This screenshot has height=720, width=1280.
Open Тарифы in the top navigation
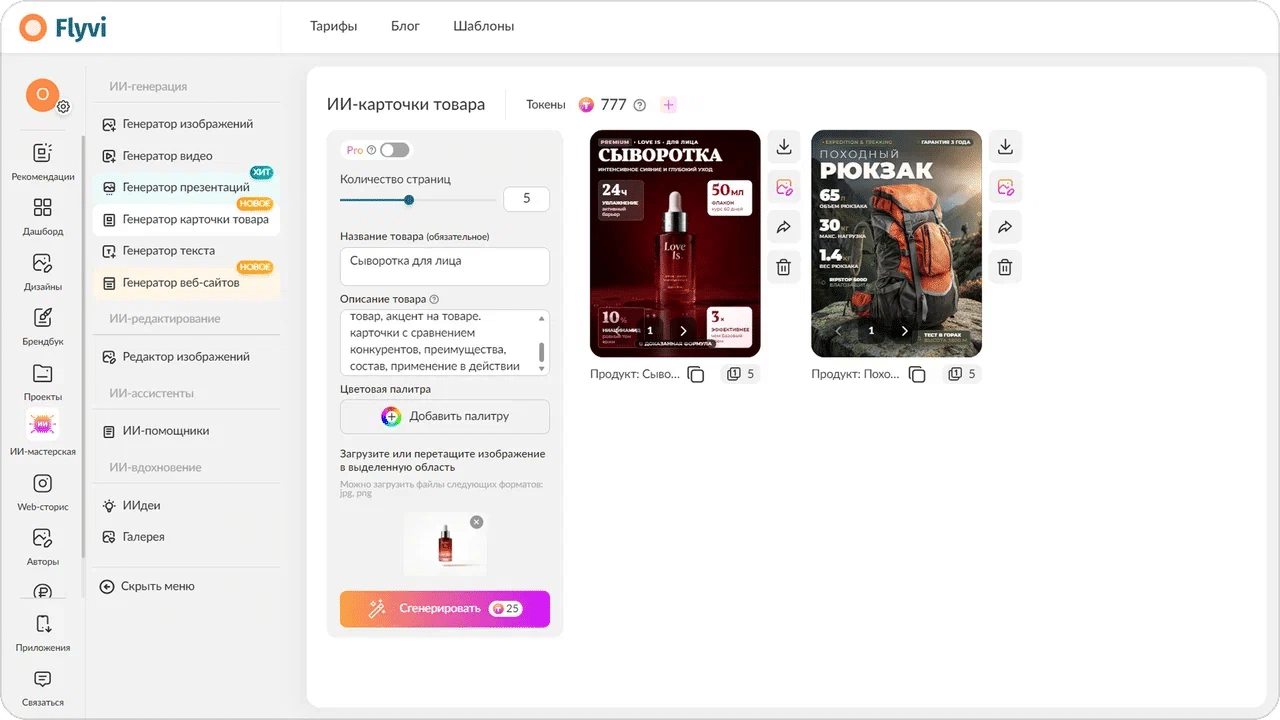(333, 26)
